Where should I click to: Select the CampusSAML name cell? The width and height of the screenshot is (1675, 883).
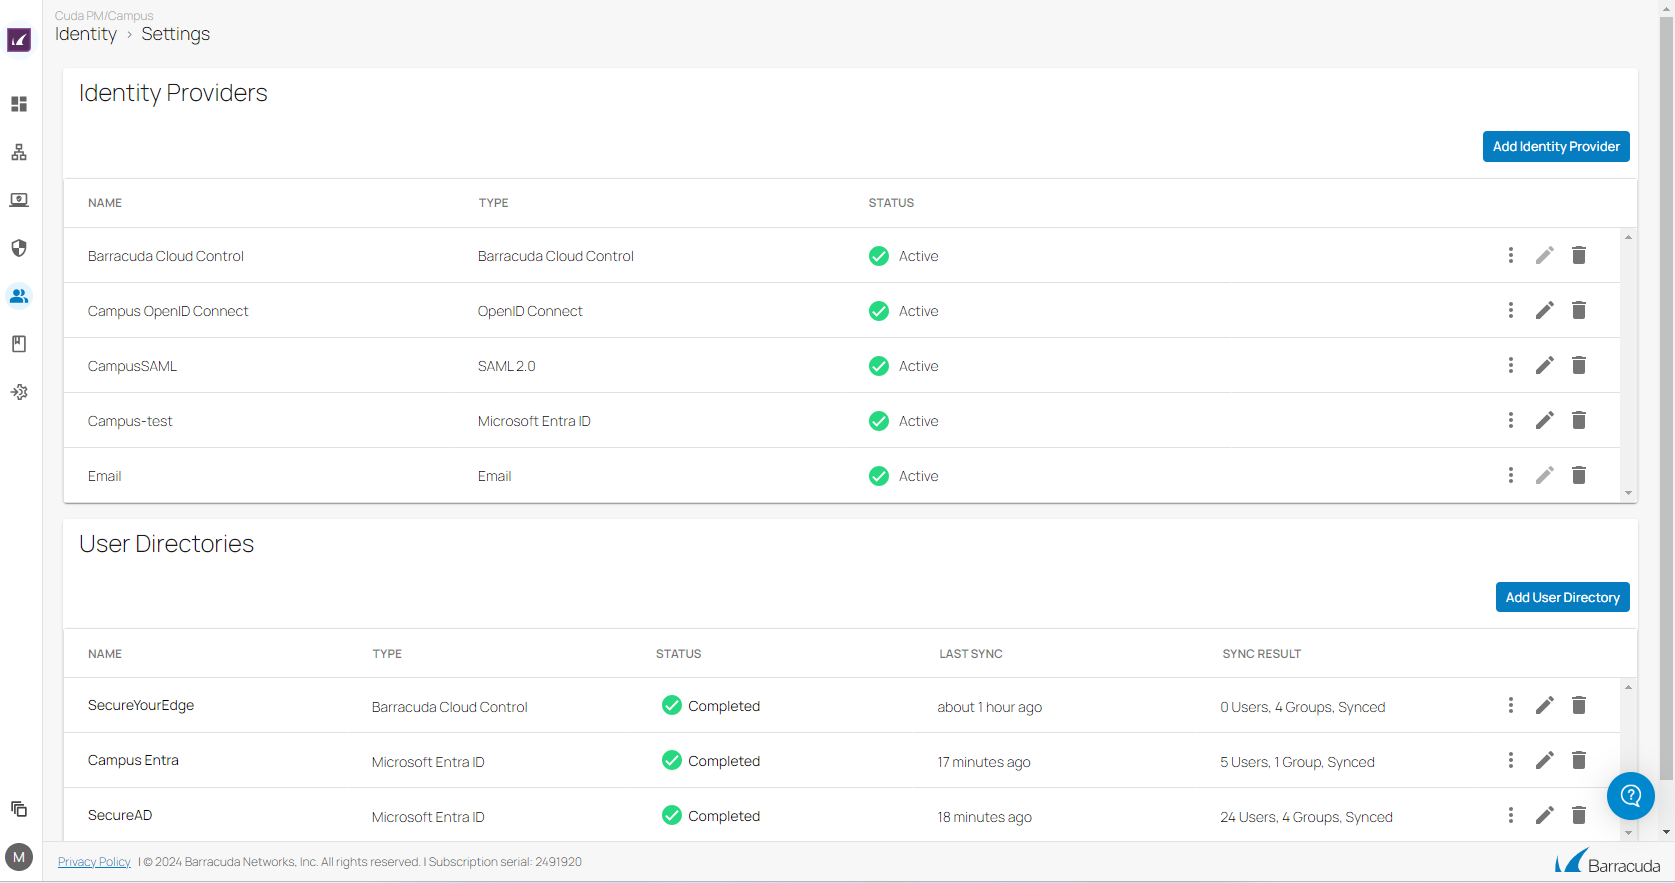click(x=132, y=366)
